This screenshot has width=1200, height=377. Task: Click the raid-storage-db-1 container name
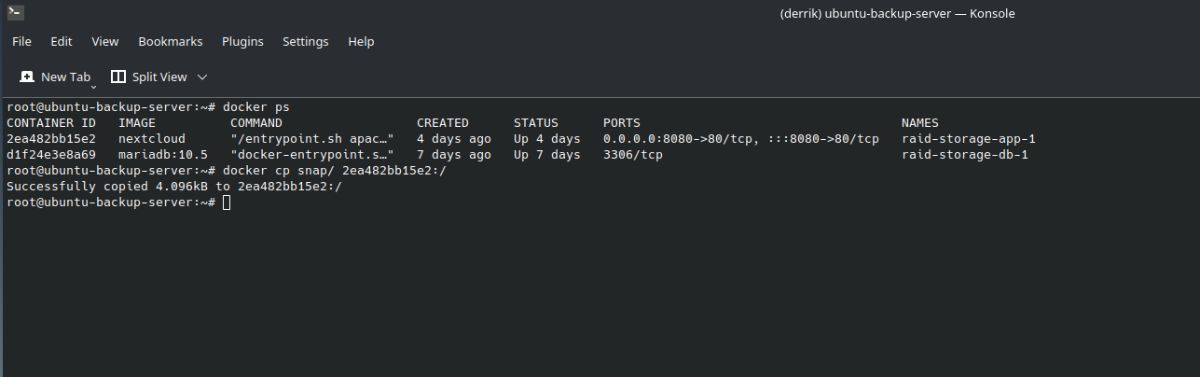click(x=965, y=155)
